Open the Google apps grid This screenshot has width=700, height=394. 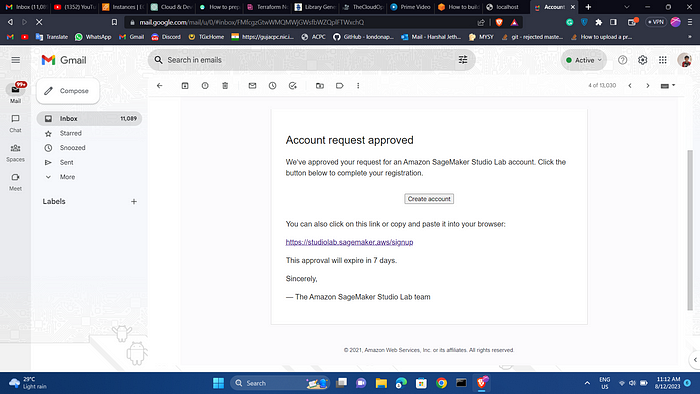pos(663,60)
